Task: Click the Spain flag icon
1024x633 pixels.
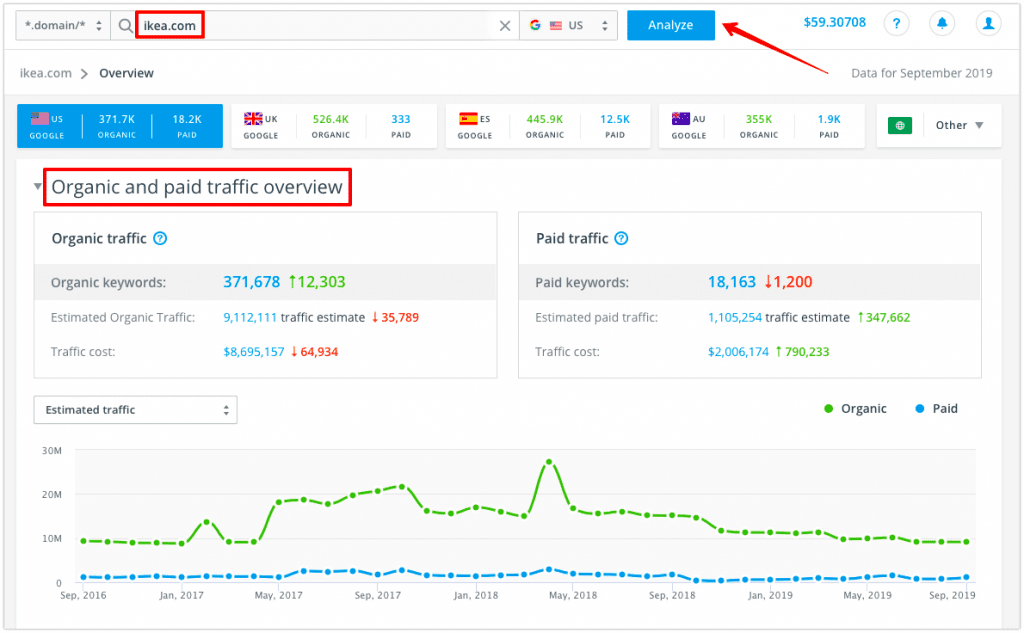Action: click(x=468, y=119)
